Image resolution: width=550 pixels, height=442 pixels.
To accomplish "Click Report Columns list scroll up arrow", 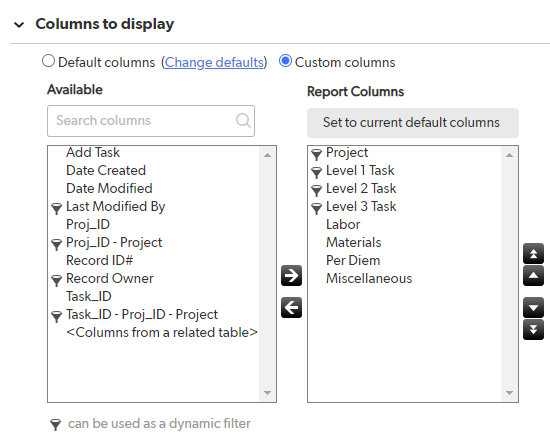I will click(x=509, y=155).
